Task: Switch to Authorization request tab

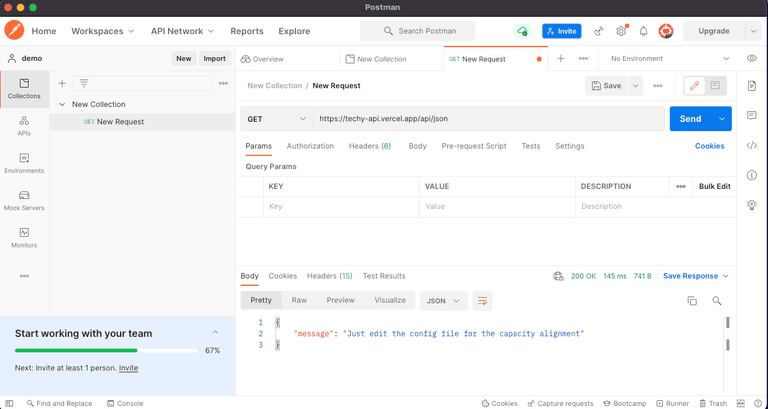Action: (310, 146)
